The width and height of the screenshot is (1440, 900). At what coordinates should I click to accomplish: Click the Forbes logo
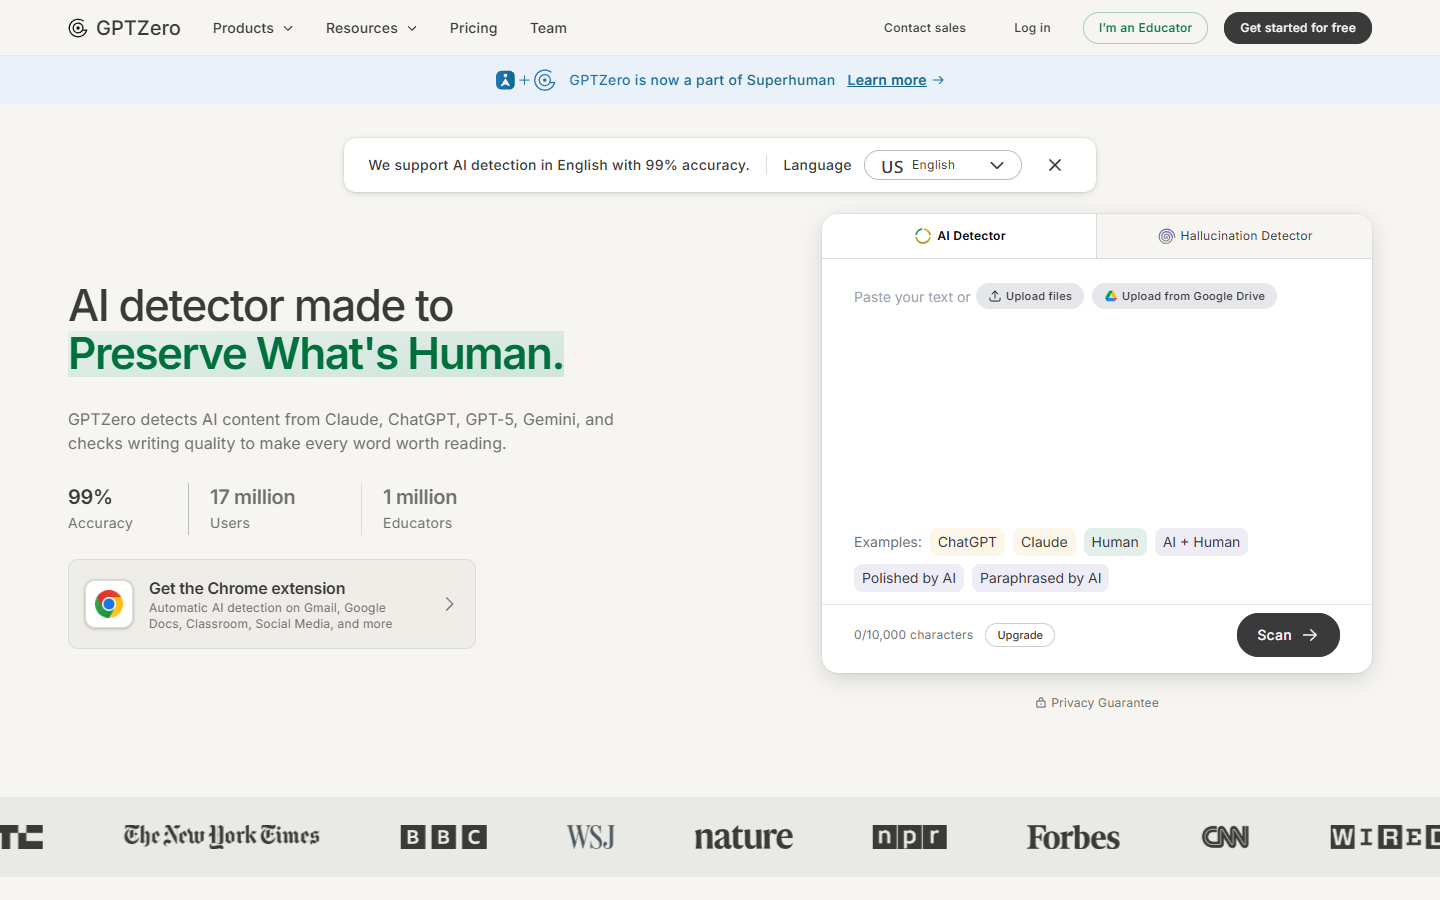1073,837
